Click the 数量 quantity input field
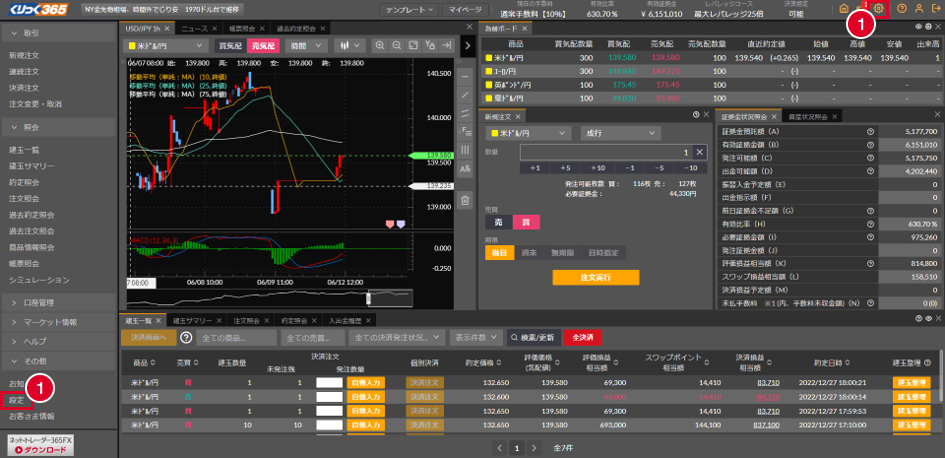945x458 pixels. click(x=606, y=152)
